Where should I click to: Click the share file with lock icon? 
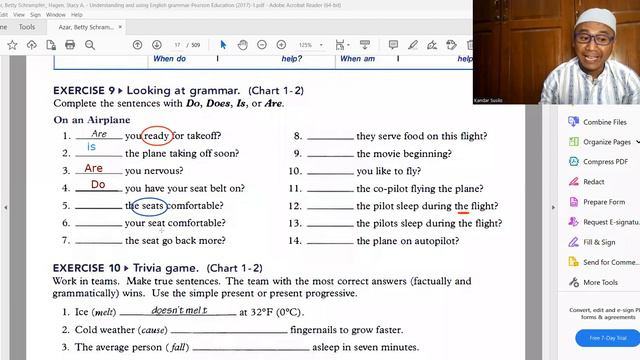(51, 45)
